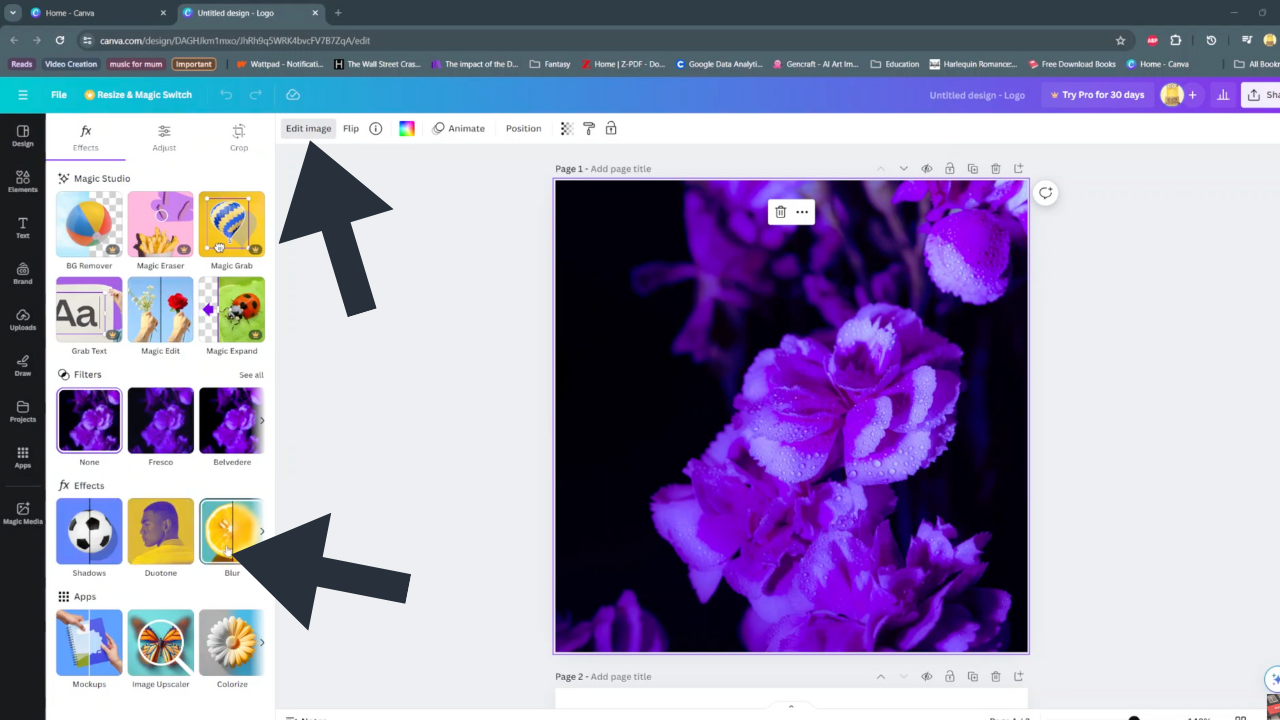Open the hamburger main menu
The width and height of the screenshot is (1280, 720).
23,95
